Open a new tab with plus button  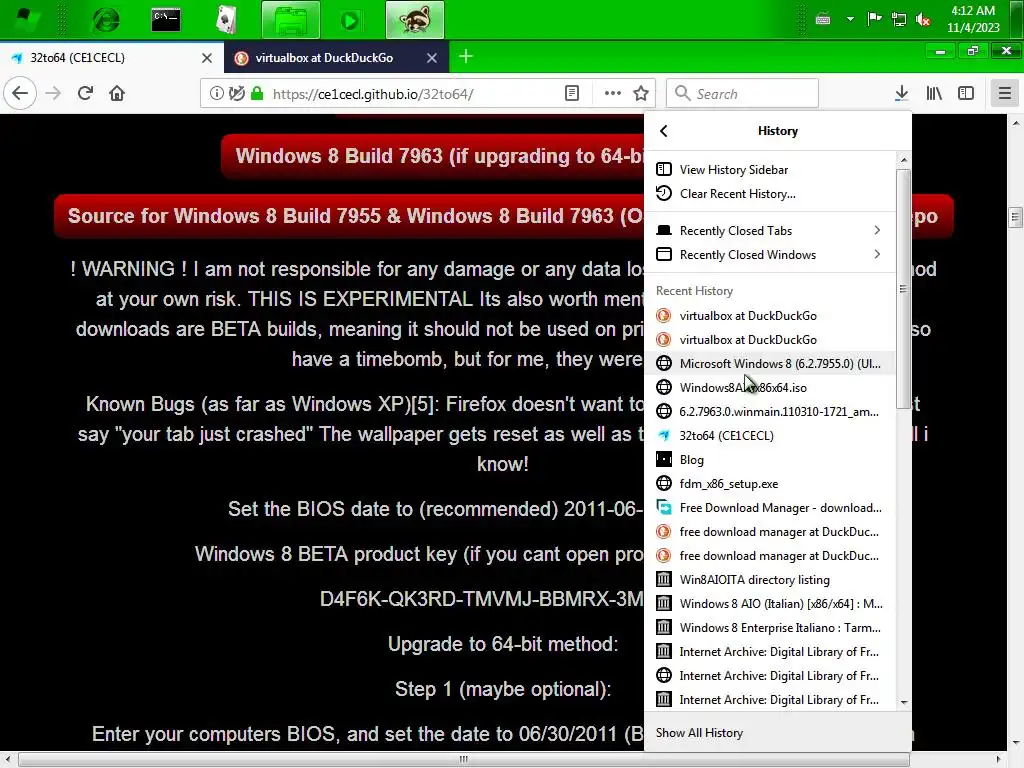point(466,57)
